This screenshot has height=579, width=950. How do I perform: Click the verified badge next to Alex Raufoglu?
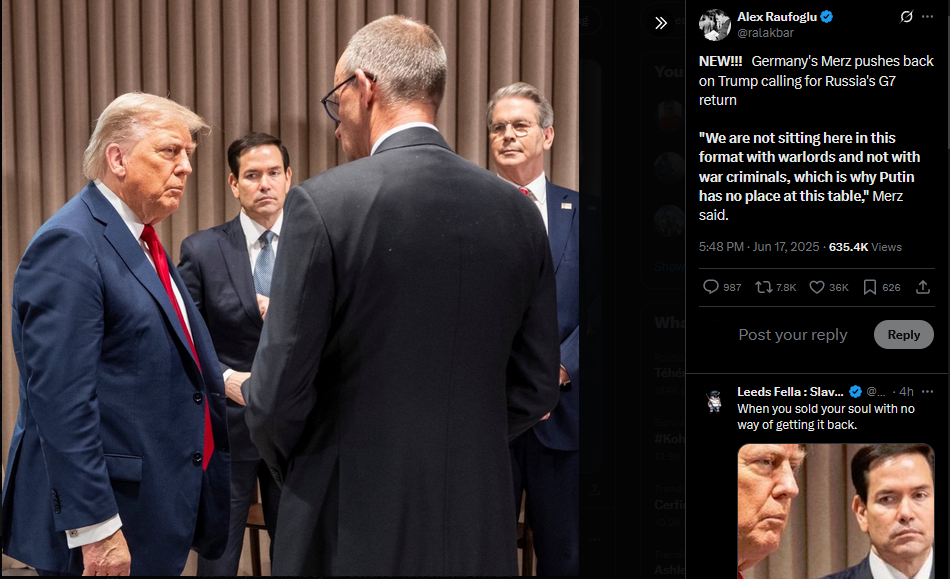(x=826, y=17)
